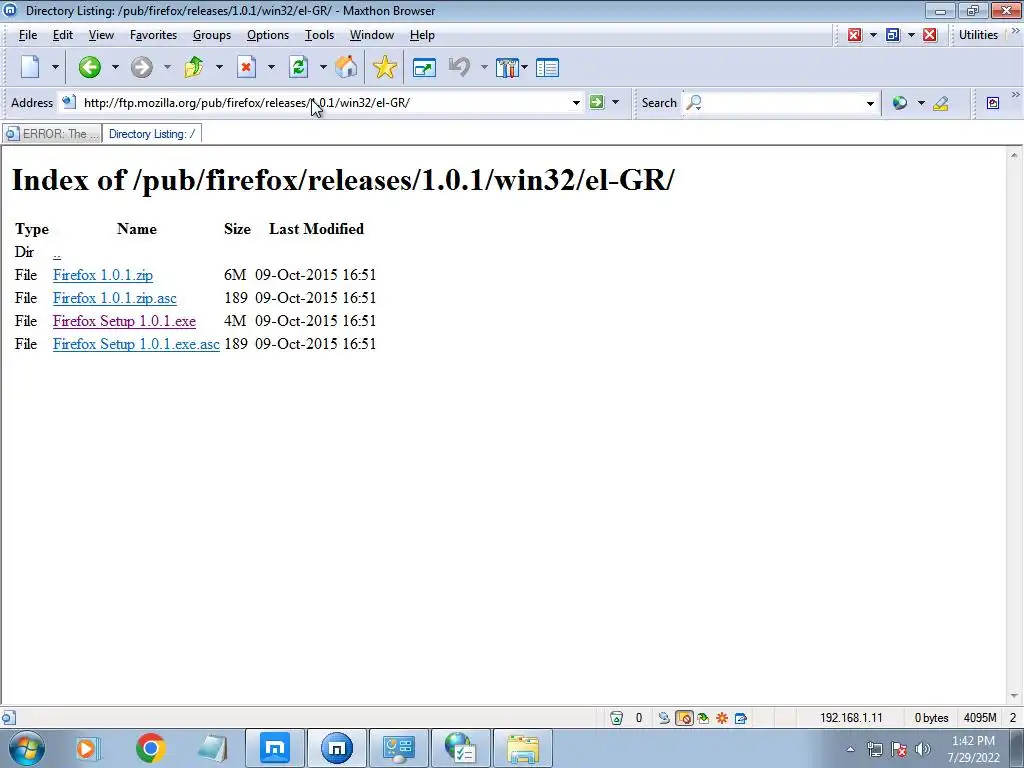Click the full screen window toolbar icon
1024x768 pixels.
[424, 68]
